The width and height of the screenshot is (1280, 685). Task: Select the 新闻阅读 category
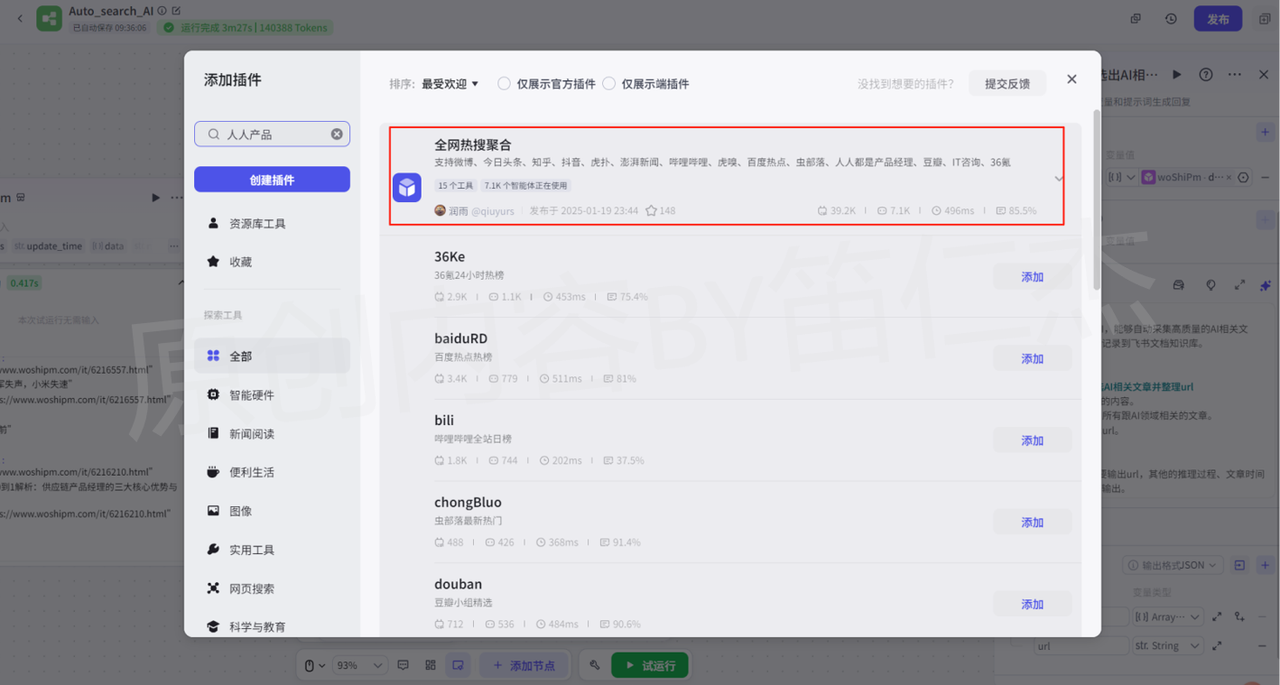coord(272,434)
